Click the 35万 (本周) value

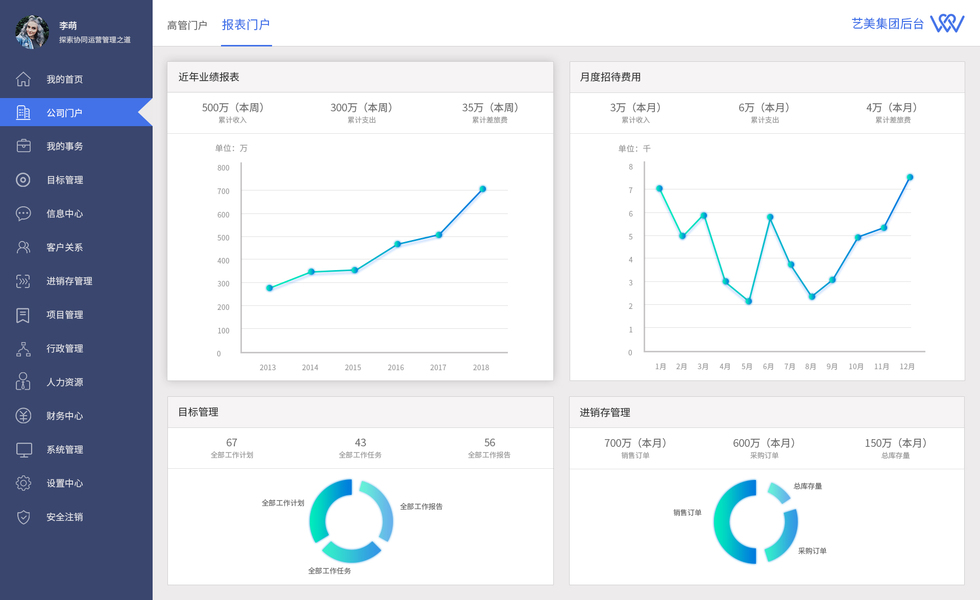490,108
